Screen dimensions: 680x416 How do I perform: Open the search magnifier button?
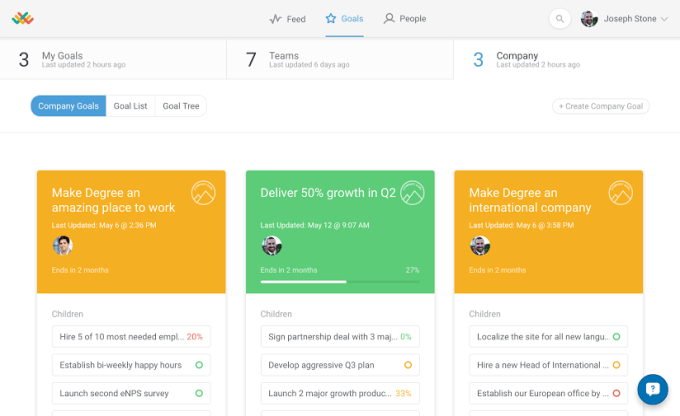(560, 19)
